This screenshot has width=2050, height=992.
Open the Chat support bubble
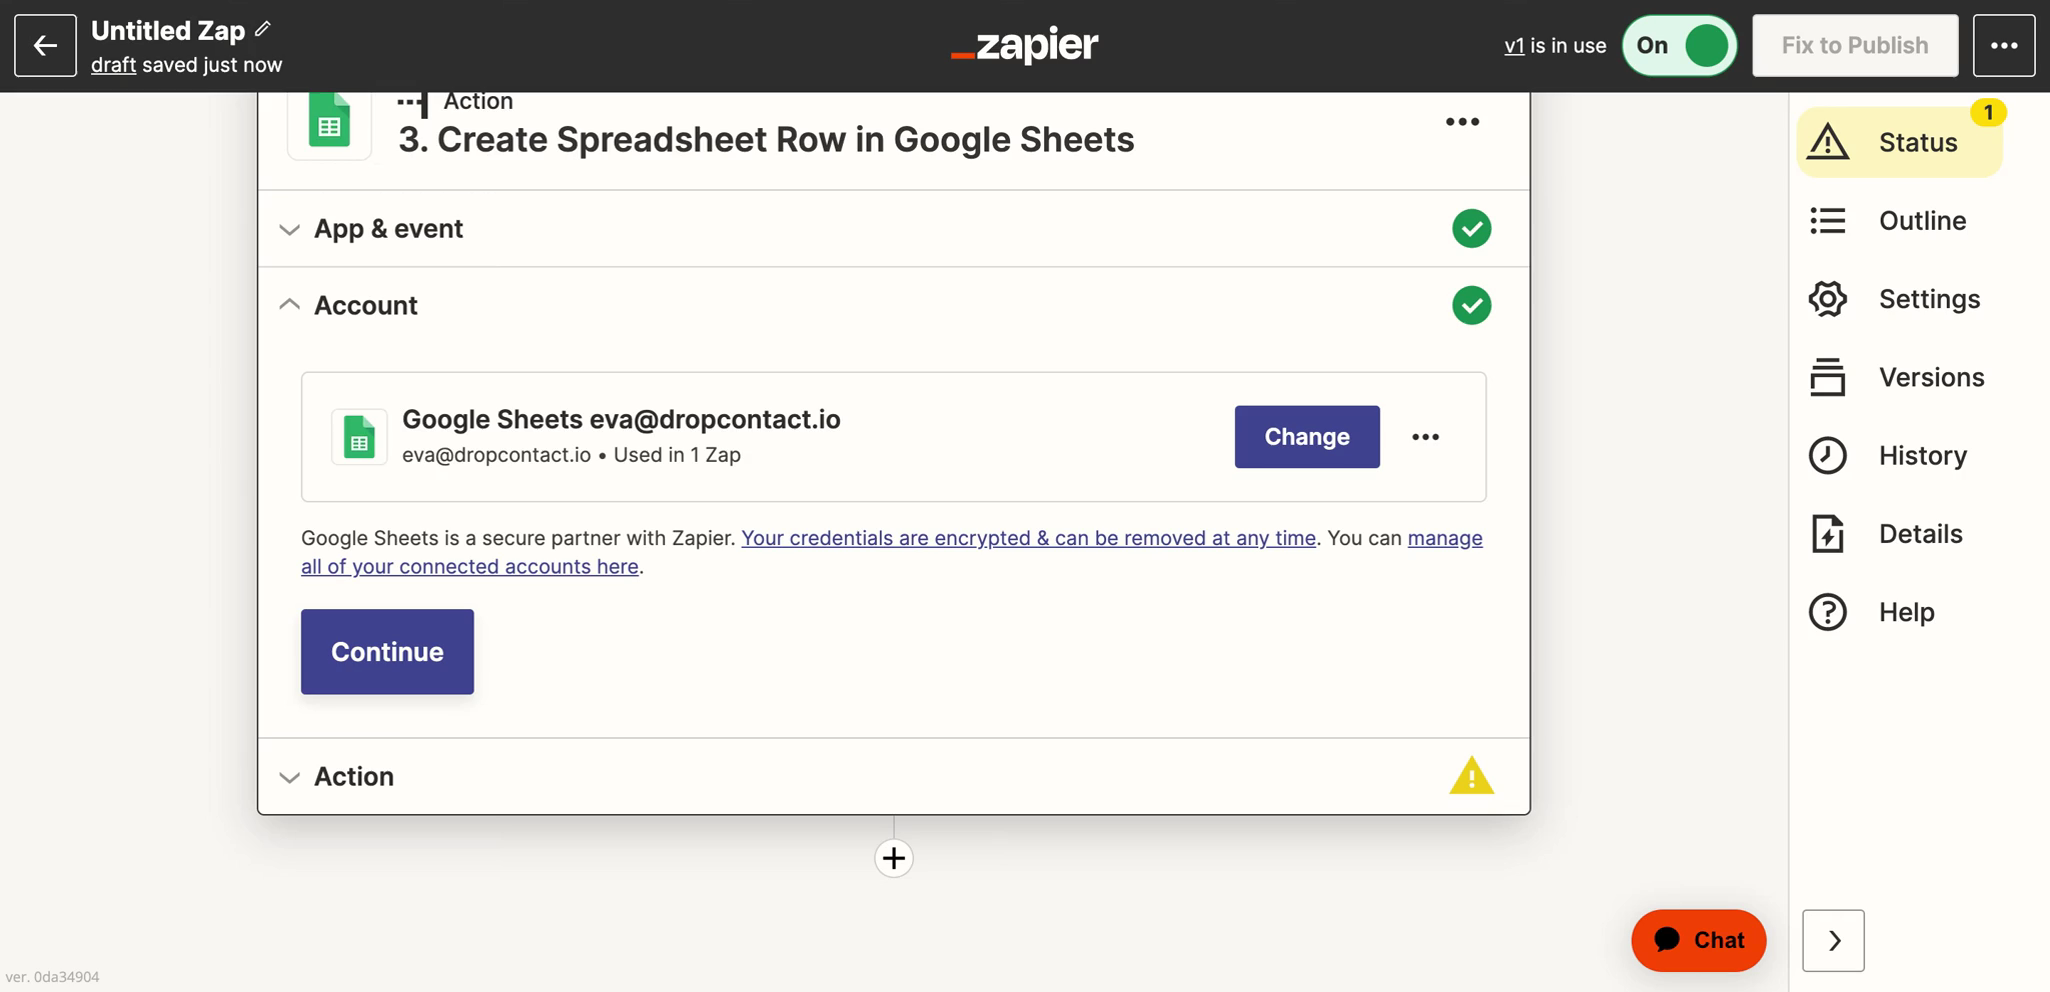click(1698, 940)
